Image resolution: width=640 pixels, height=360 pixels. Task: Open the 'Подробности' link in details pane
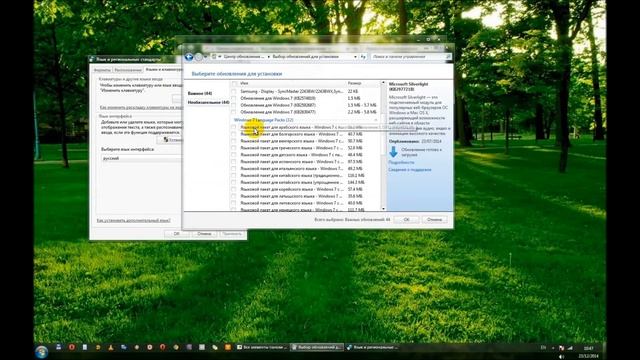[x=401, y=162]
